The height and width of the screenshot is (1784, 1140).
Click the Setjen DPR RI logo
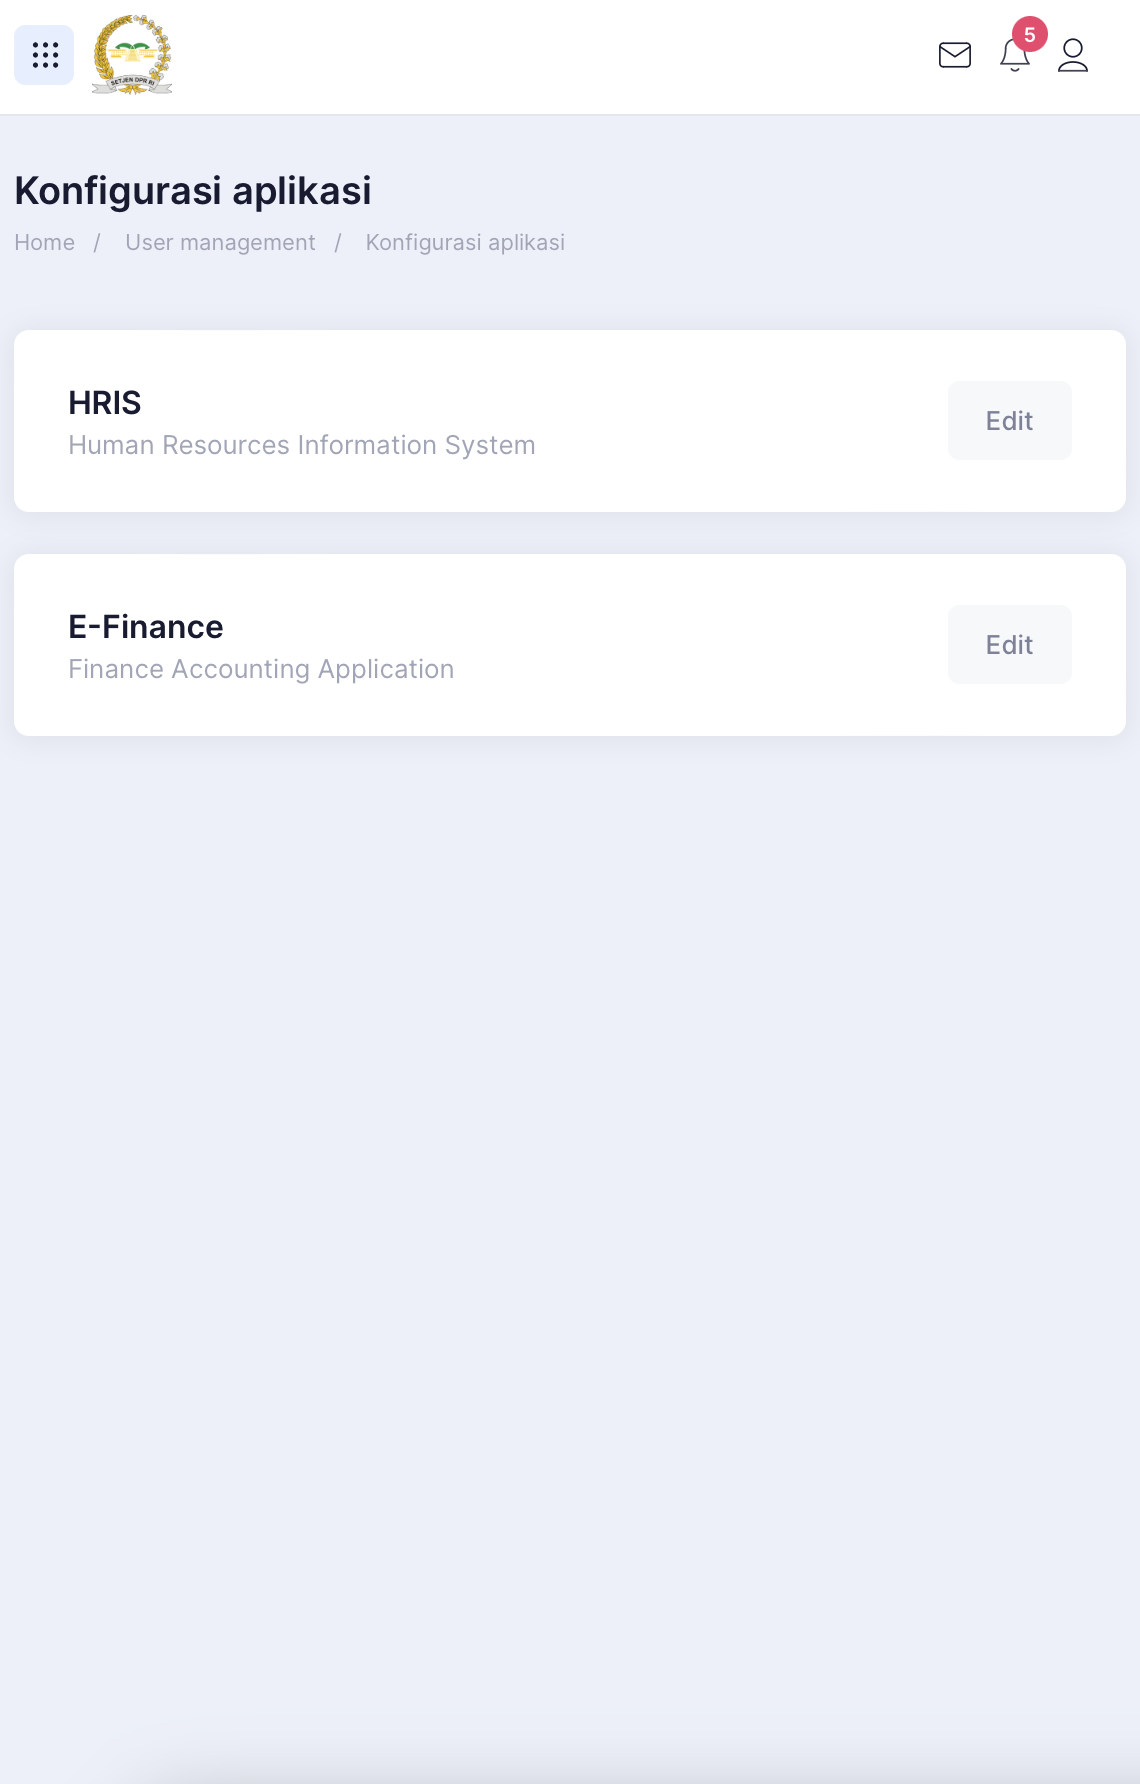tap(132, 55)
